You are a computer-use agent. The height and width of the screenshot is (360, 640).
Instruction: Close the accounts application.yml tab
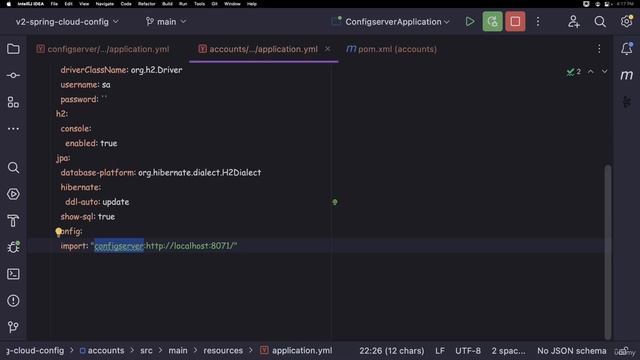(327, 49)
